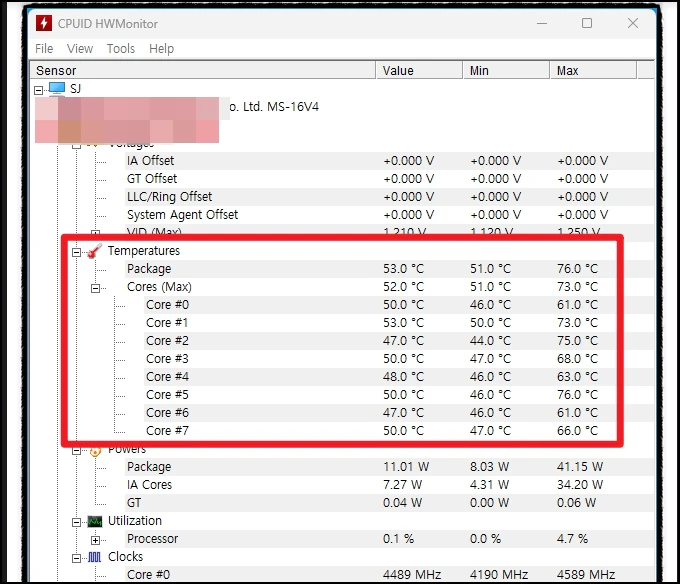Image resolution: width=680 pixels, height=584 pixels.
Task: Click the Package max value 76.0 °C
Action: 577,269
